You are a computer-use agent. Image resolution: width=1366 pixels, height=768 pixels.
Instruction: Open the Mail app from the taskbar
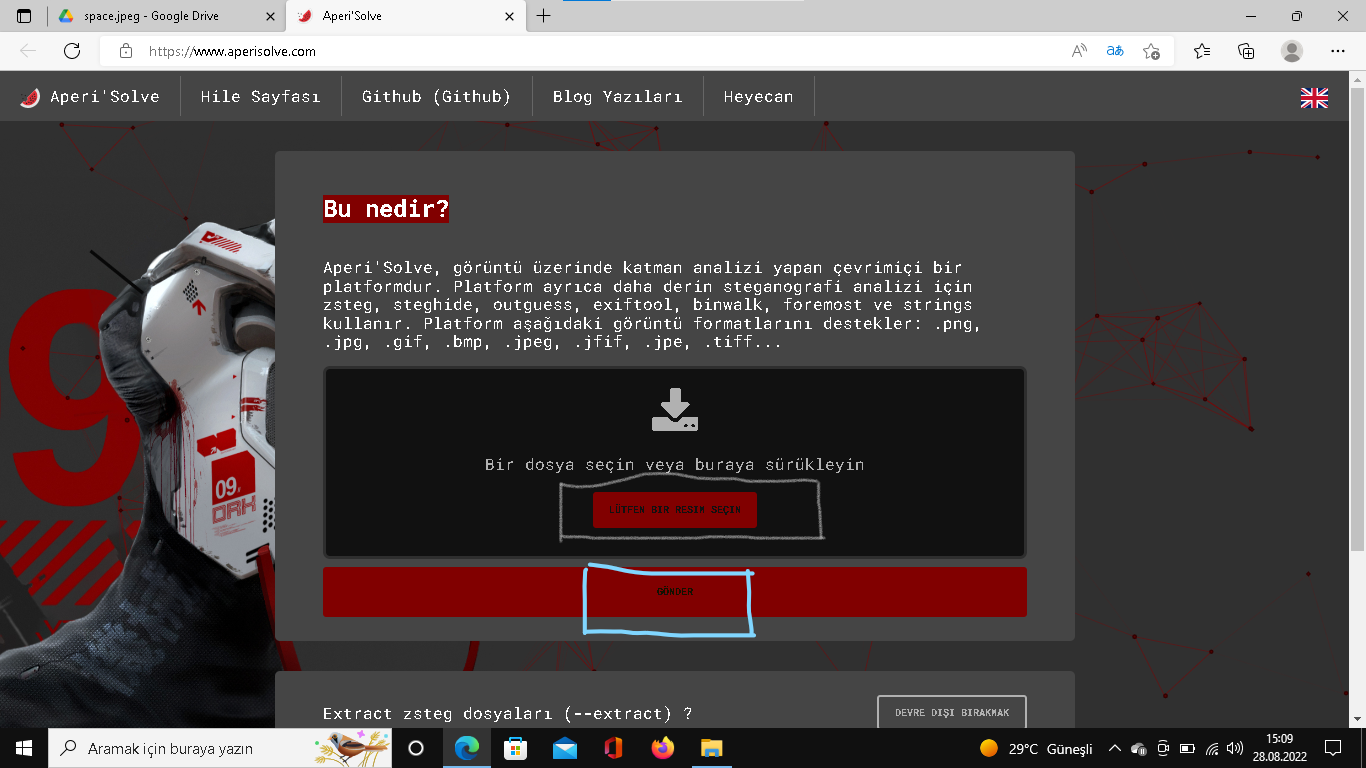[x=564, y=748]
